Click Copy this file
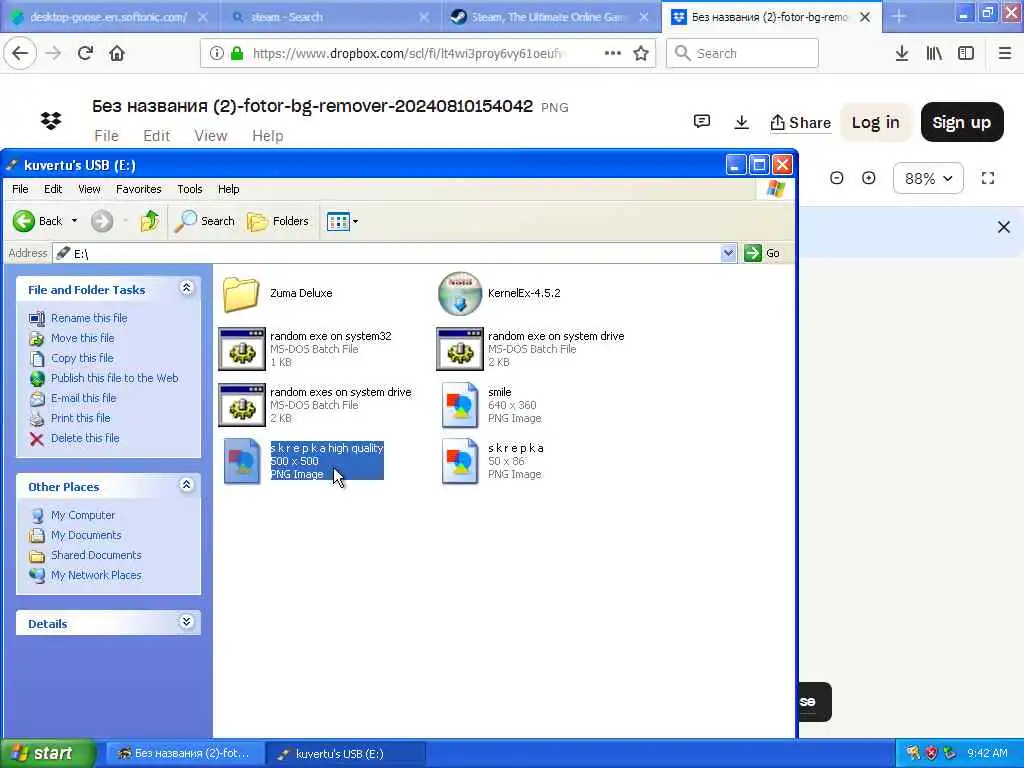Image resolution: width=1024 pixels, height=768 pixels. 82,358
